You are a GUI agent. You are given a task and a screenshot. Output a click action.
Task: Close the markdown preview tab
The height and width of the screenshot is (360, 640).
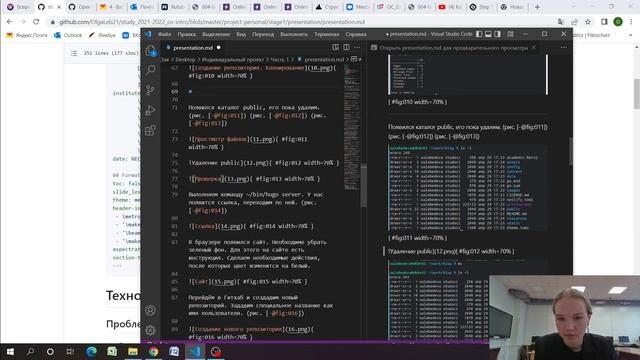[x=533, y=48]
